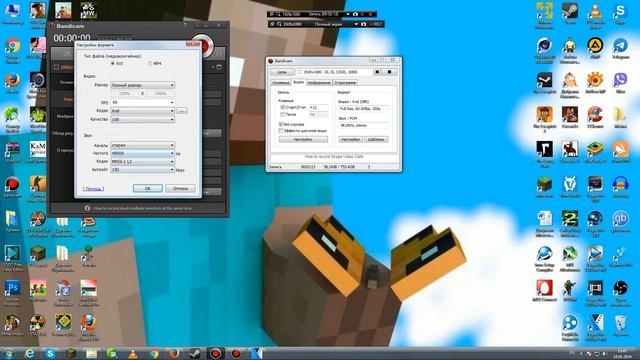640x360 pixels.
Task: Toggle the Start/Stop hotkey checkbox
Action: (282, 107)
